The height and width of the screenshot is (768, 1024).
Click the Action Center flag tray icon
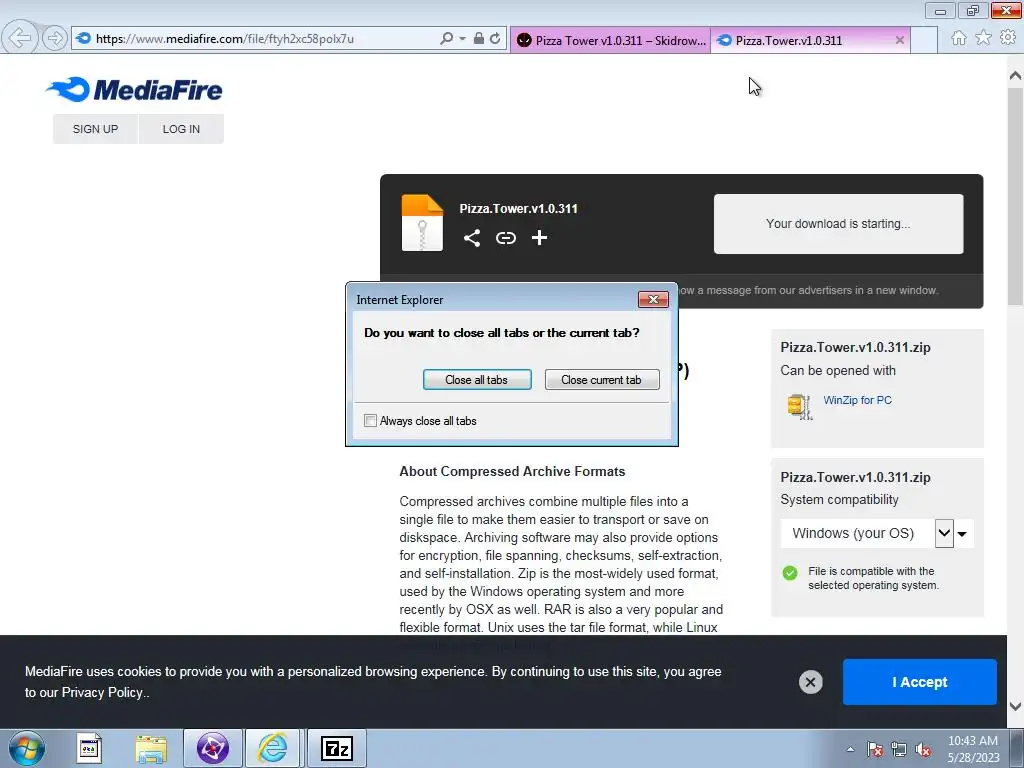tap(875, 749)
